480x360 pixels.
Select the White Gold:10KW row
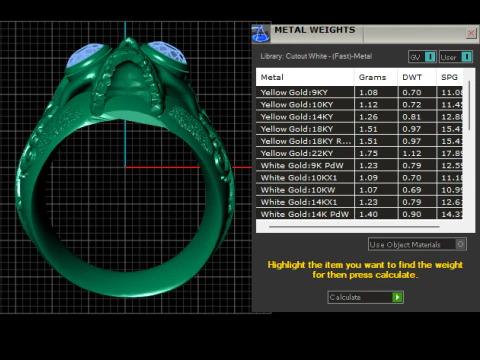click(359, 190)
